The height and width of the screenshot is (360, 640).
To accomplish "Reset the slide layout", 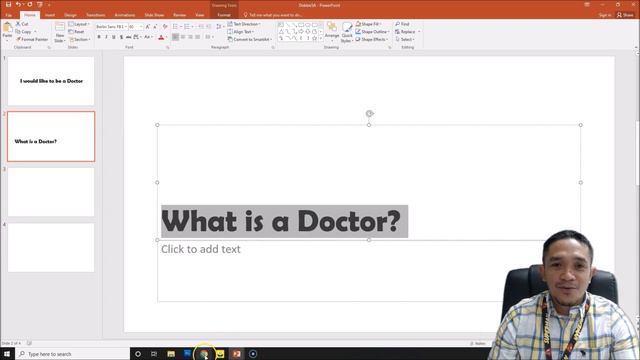I will click(76, 32).
